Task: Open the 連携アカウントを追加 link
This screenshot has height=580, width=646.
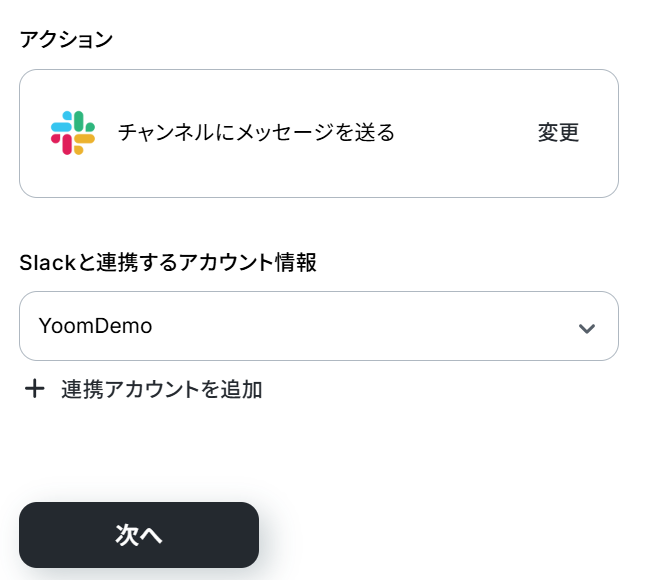Action: click(161, 389)
